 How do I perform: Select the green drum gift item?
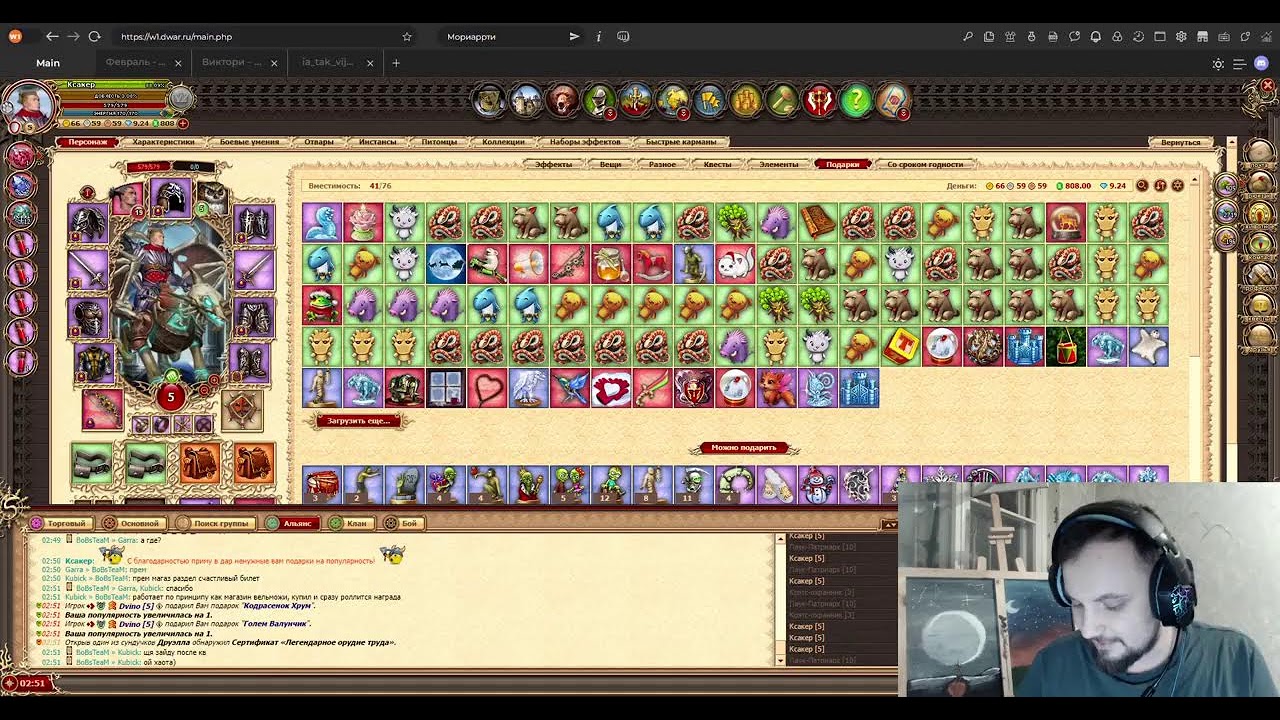[1065, 346]
